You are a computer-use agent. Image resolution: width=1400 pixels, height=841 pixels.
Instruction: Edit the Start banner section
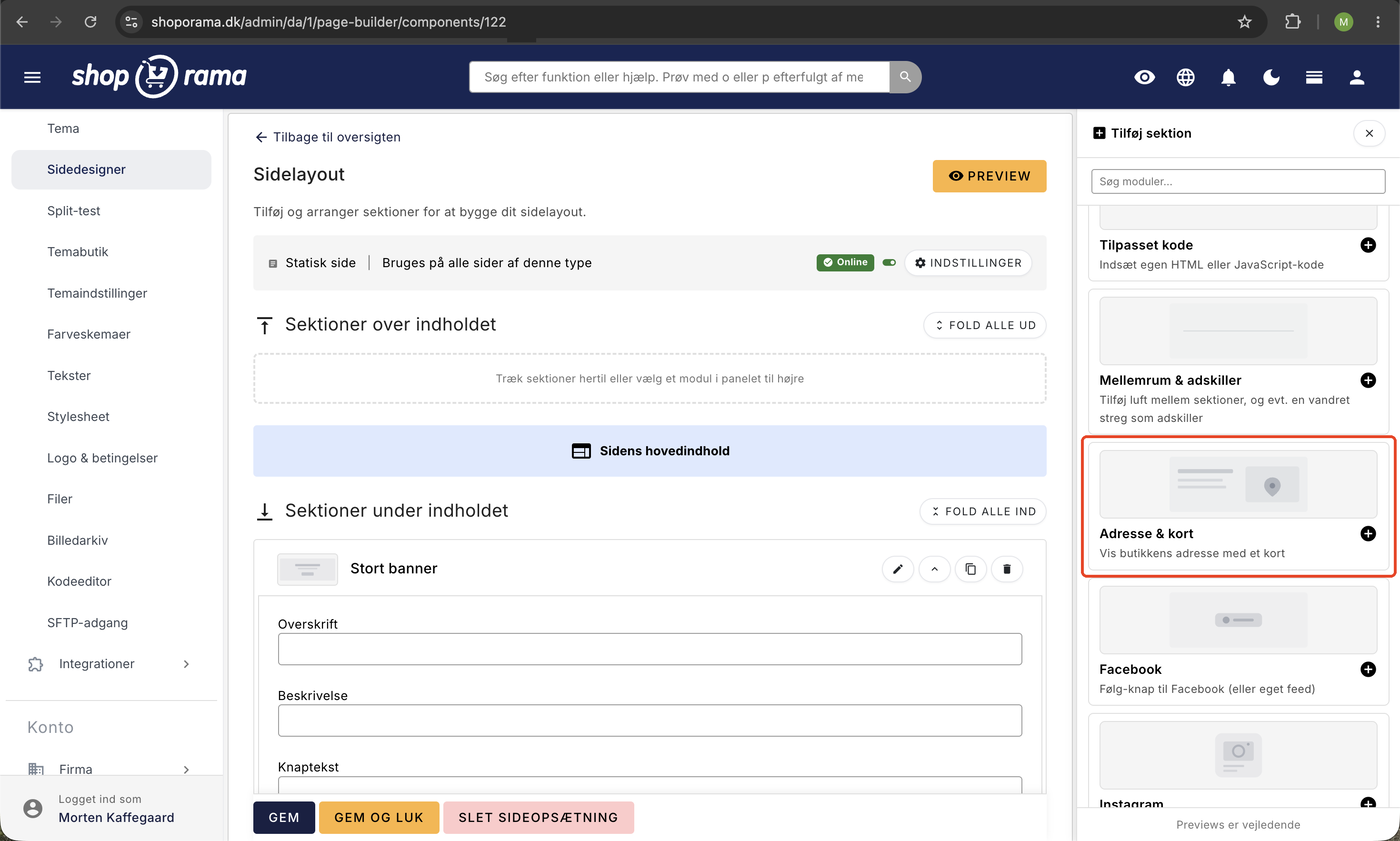point(898,569)
